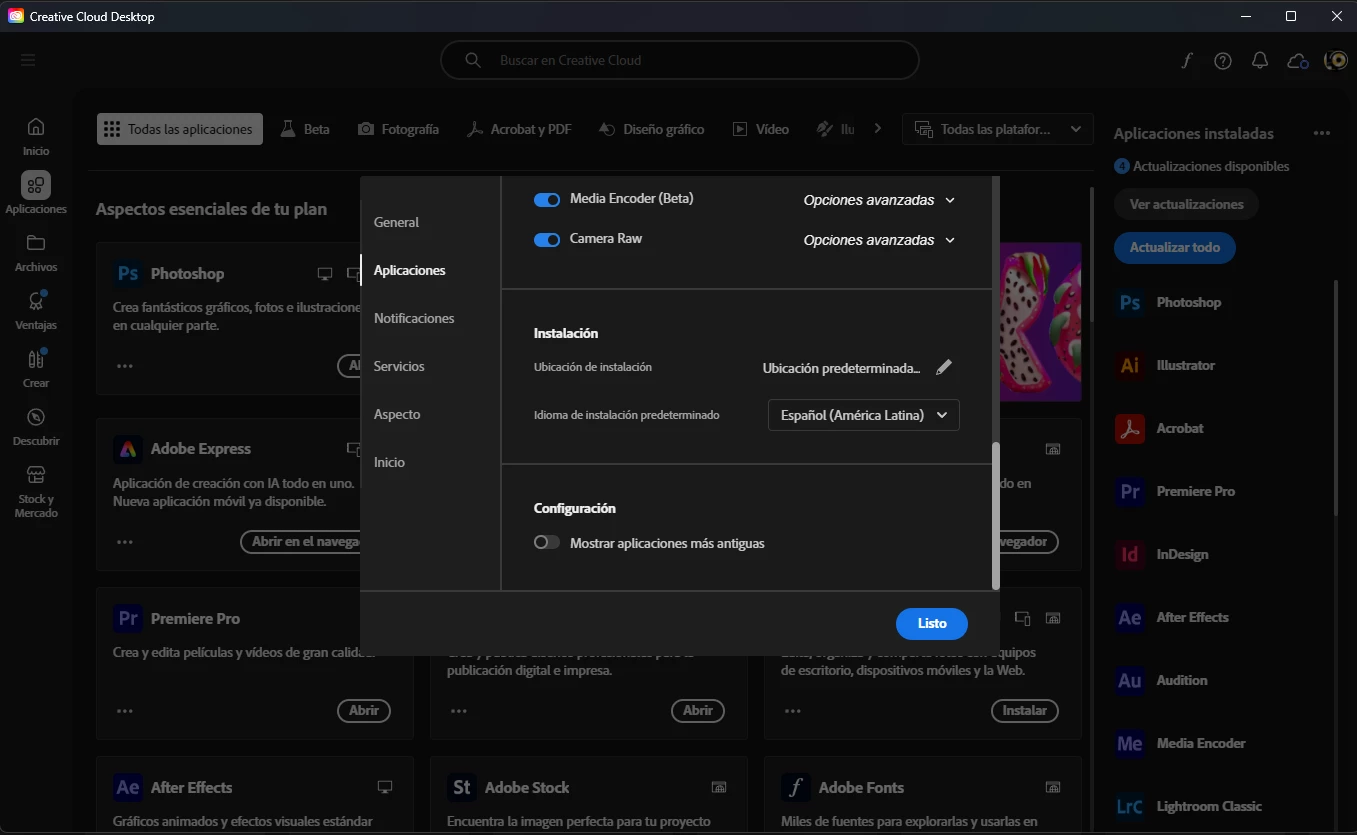Select Todas las aplicaciones category tab
Screen dimensions: 1357x835
(180, 129)
